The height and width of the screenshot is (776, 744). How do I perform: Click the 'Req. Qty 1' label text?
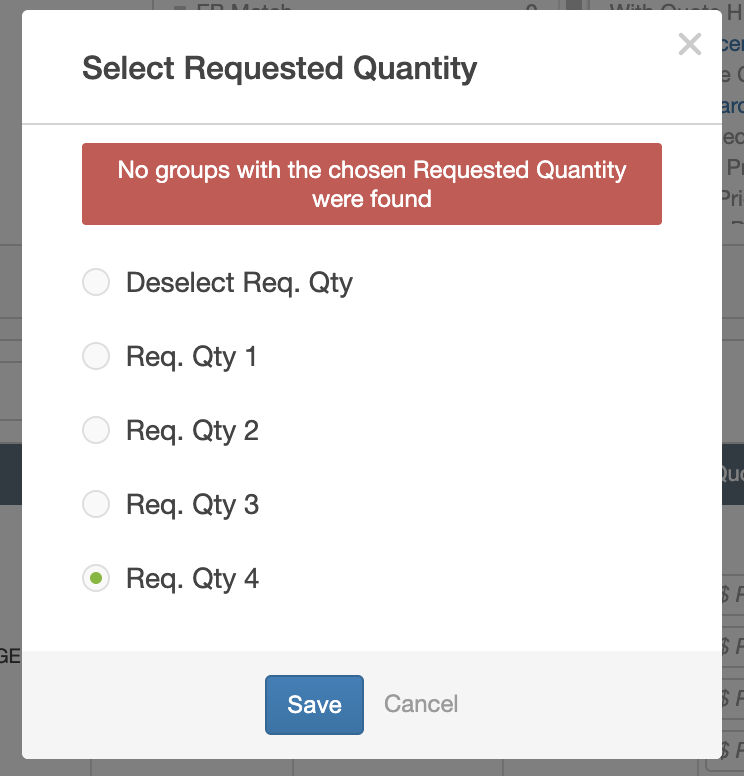[191, 357]
